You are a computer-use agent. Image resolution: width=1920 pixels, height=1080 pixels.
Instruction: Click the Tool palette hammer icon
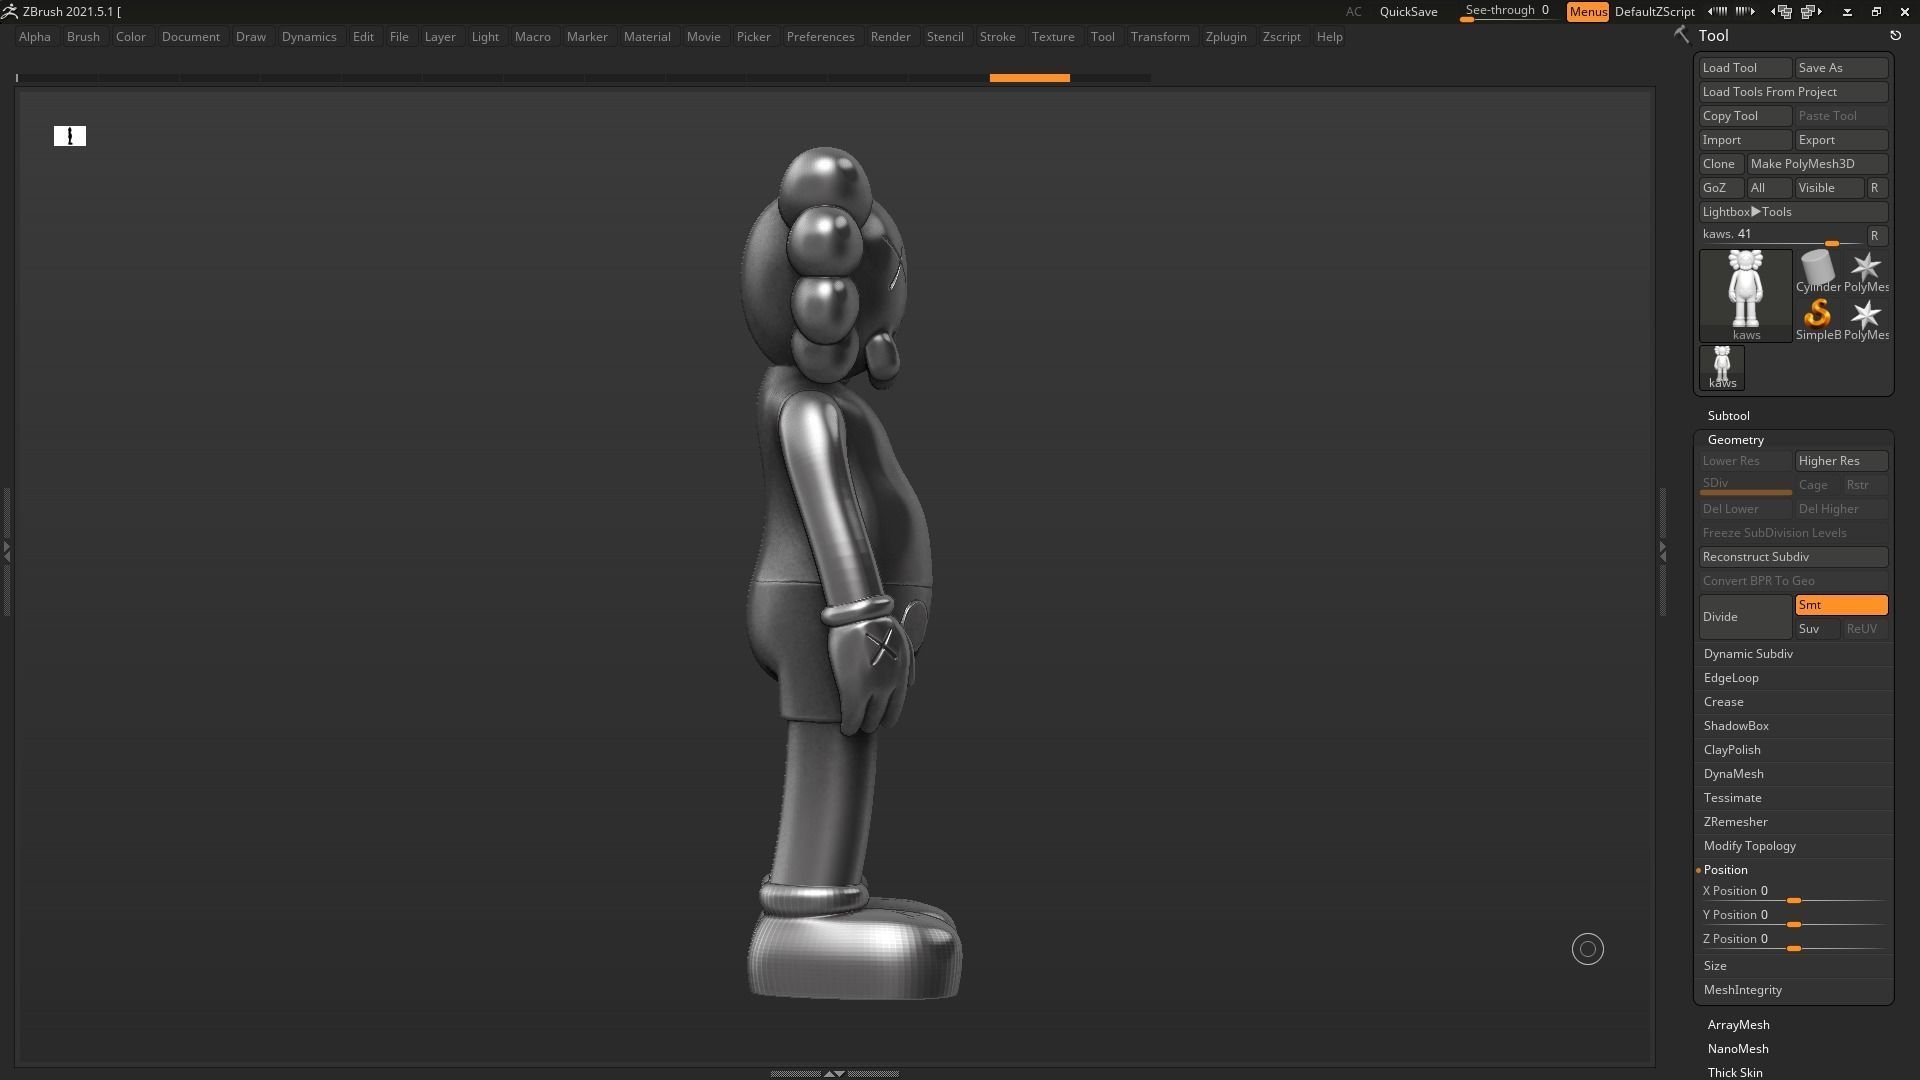(1681, 35)
